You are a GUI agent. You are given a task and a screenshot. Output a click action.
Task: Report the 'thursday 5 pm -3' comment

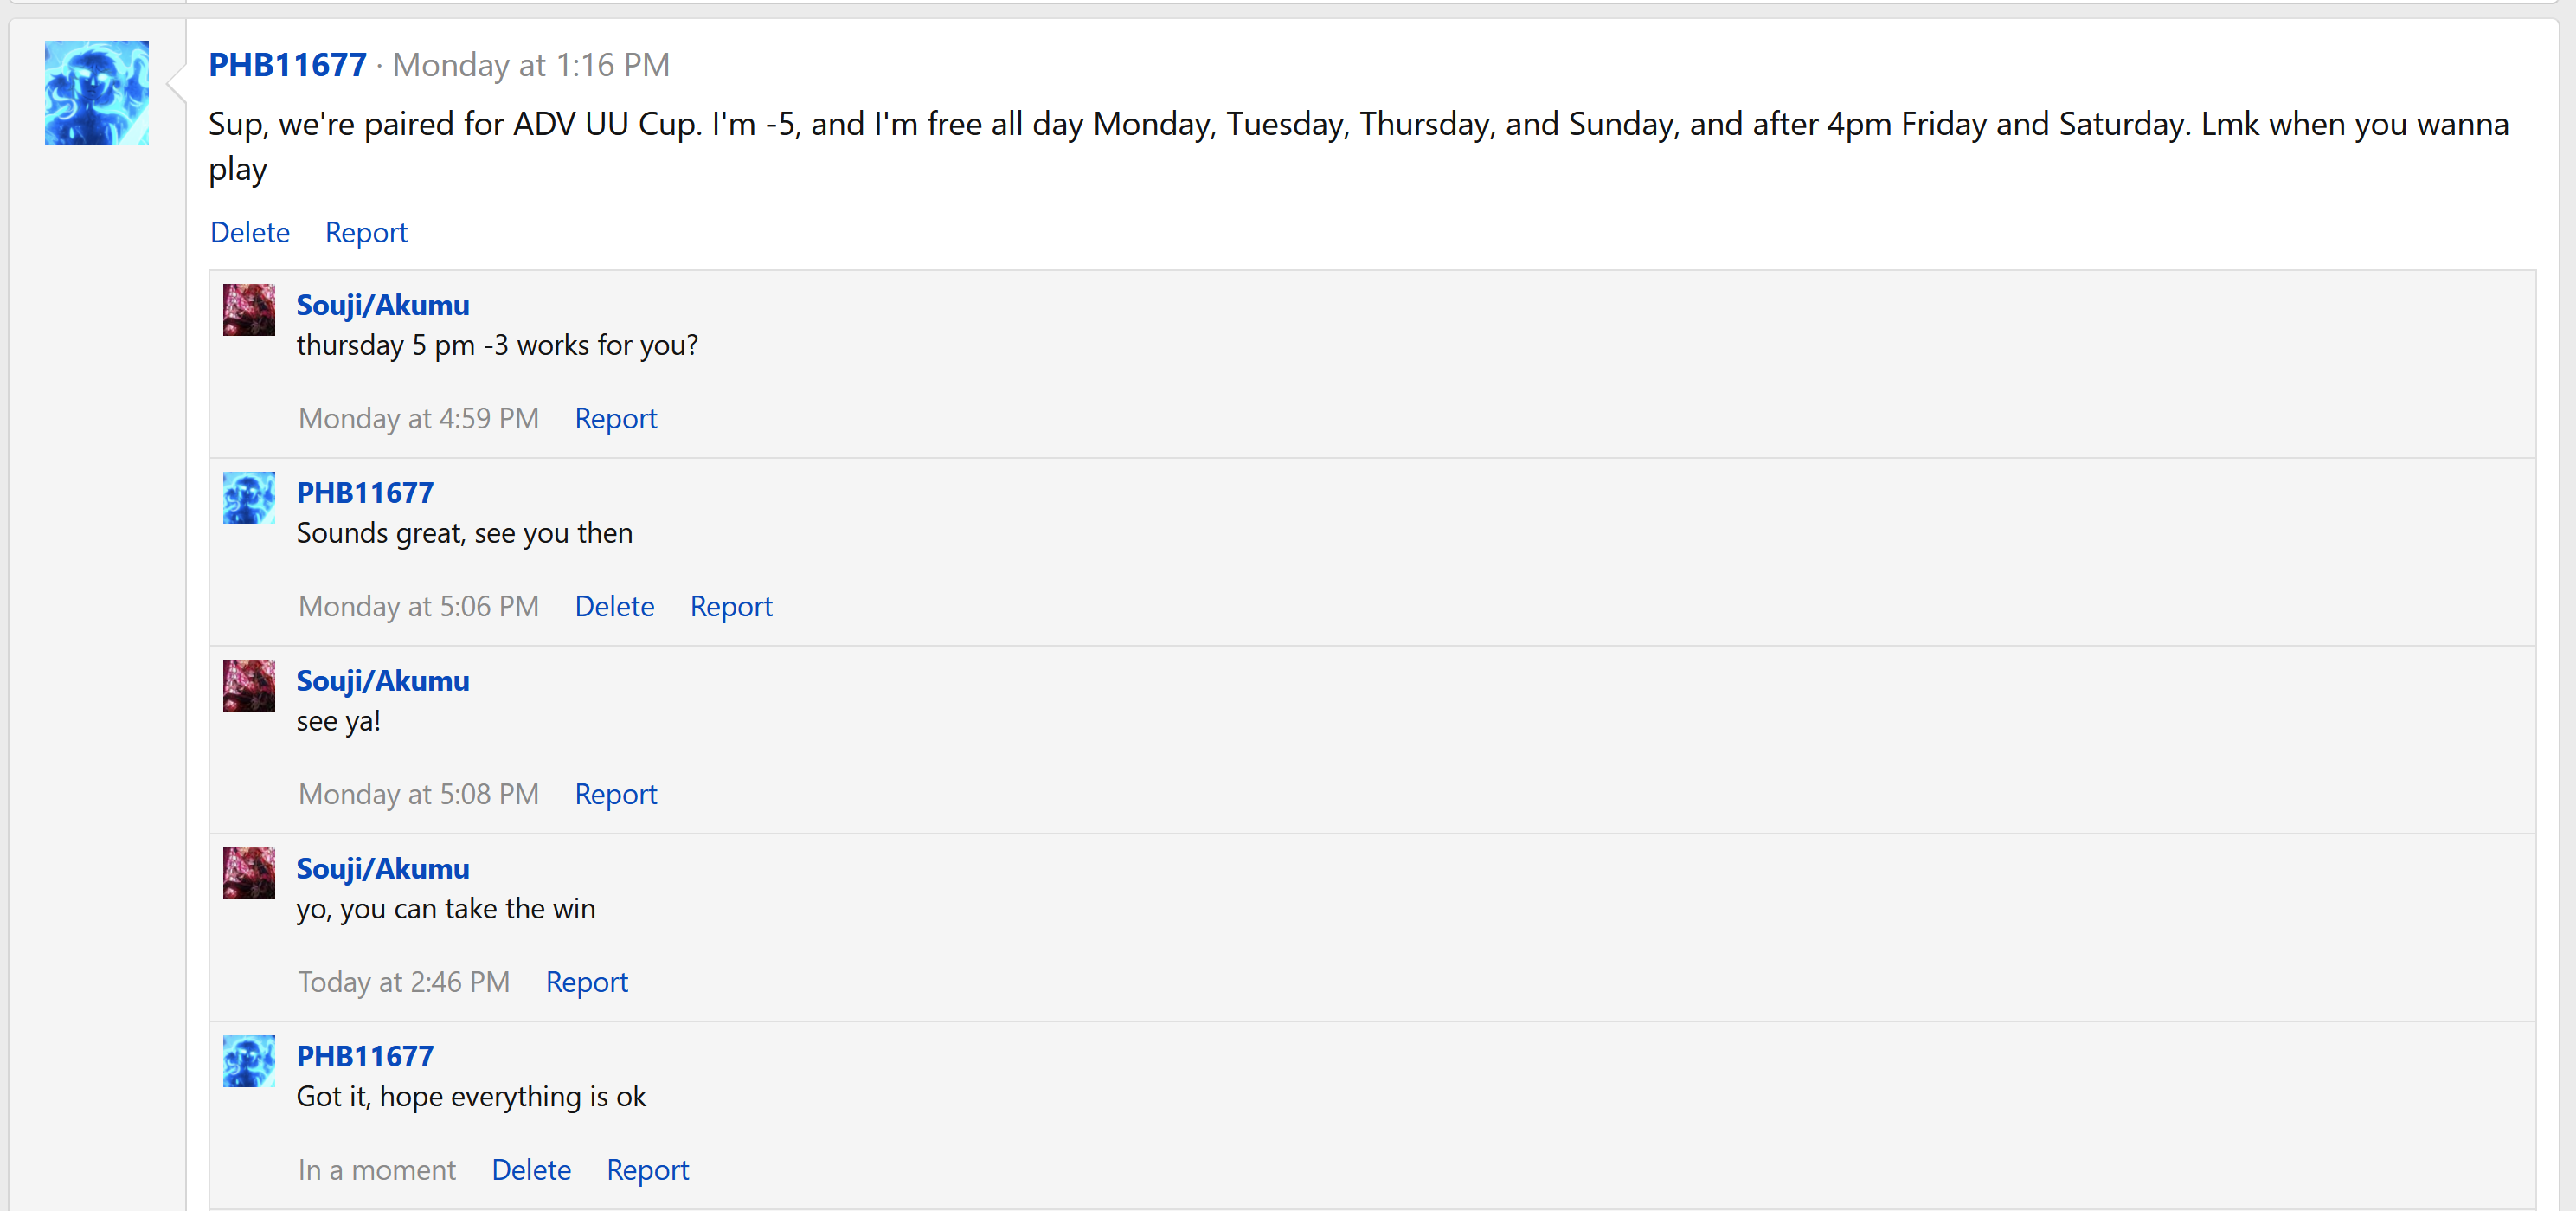tap(615, 419)
